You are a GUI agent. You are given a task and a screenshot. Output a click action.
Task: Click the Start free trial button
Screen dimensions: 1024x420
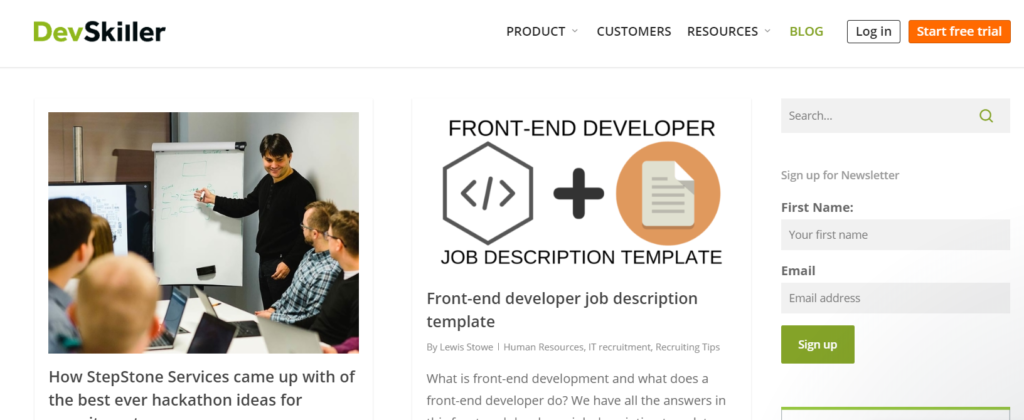point(959,32)
